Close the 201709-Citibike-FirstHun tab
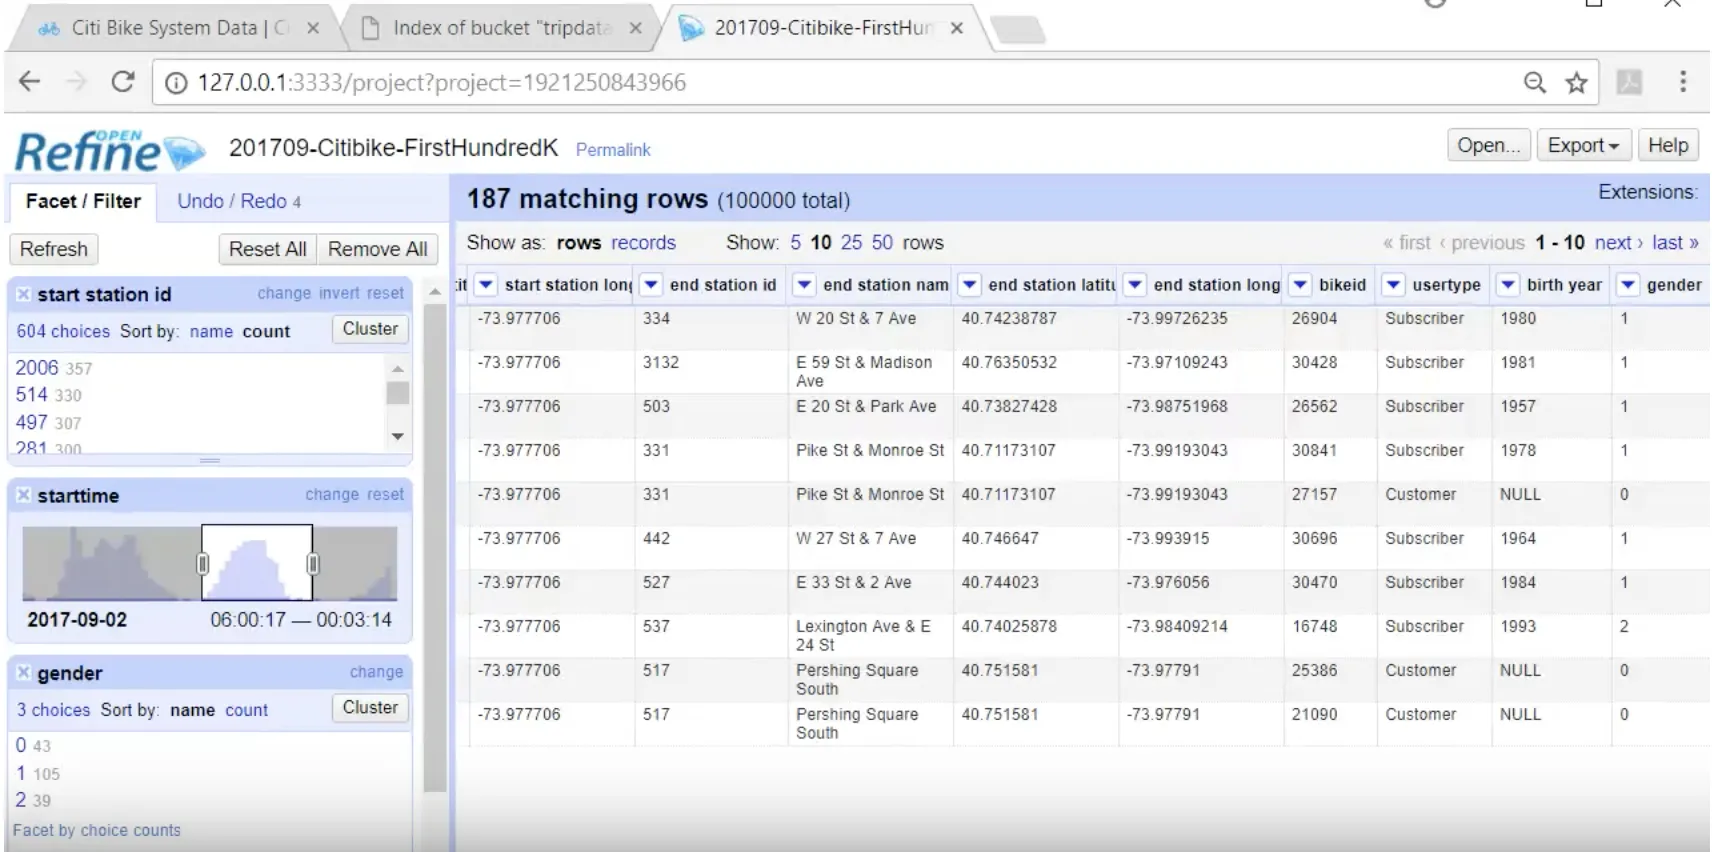This screenshot has height=852, width=1712. 957,28
